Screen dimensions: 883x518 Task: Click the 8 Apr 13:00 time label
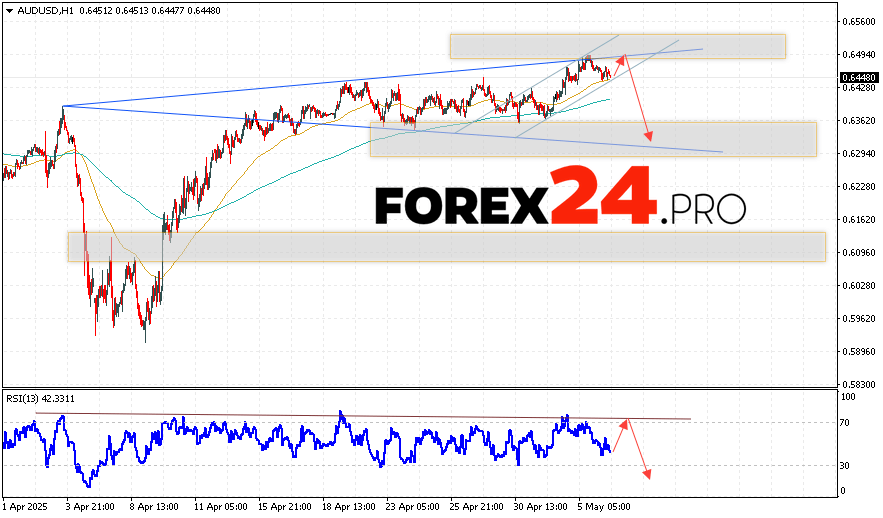[155, 507]
